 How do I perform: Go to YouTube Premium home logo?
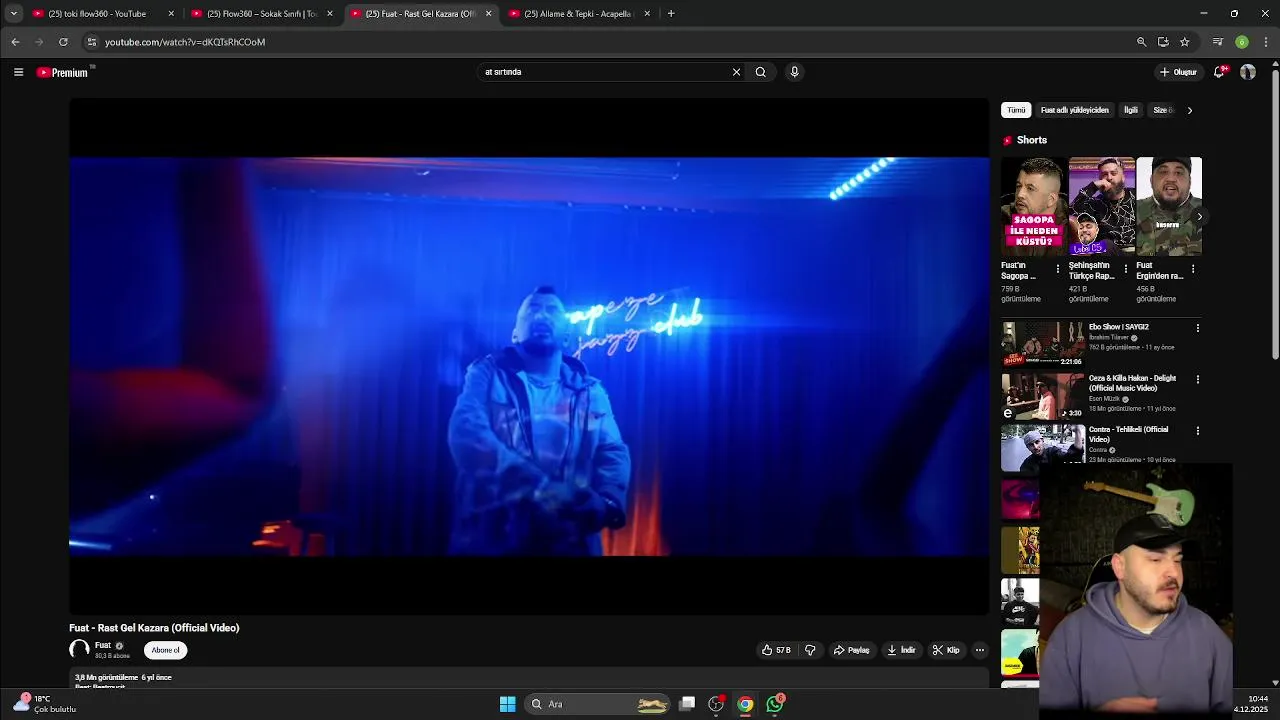pos(62,72)
